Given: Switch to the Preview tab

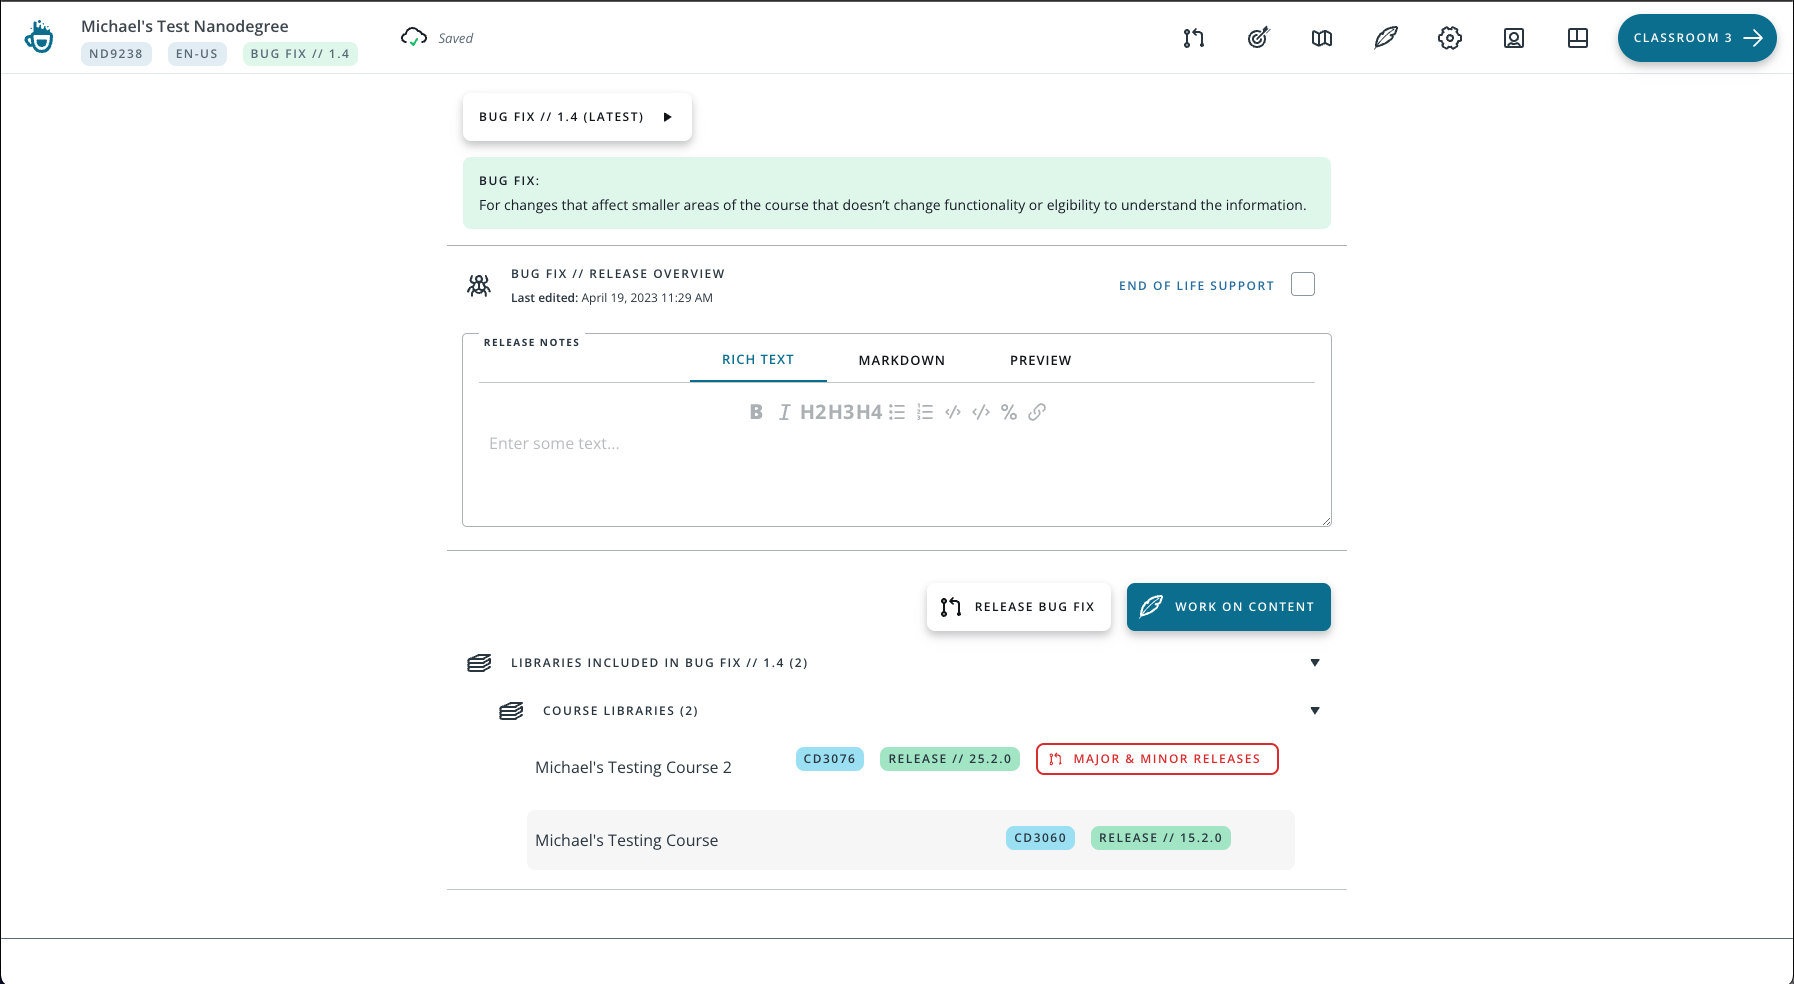Looking at the screenshot, I should (1040, 360).
